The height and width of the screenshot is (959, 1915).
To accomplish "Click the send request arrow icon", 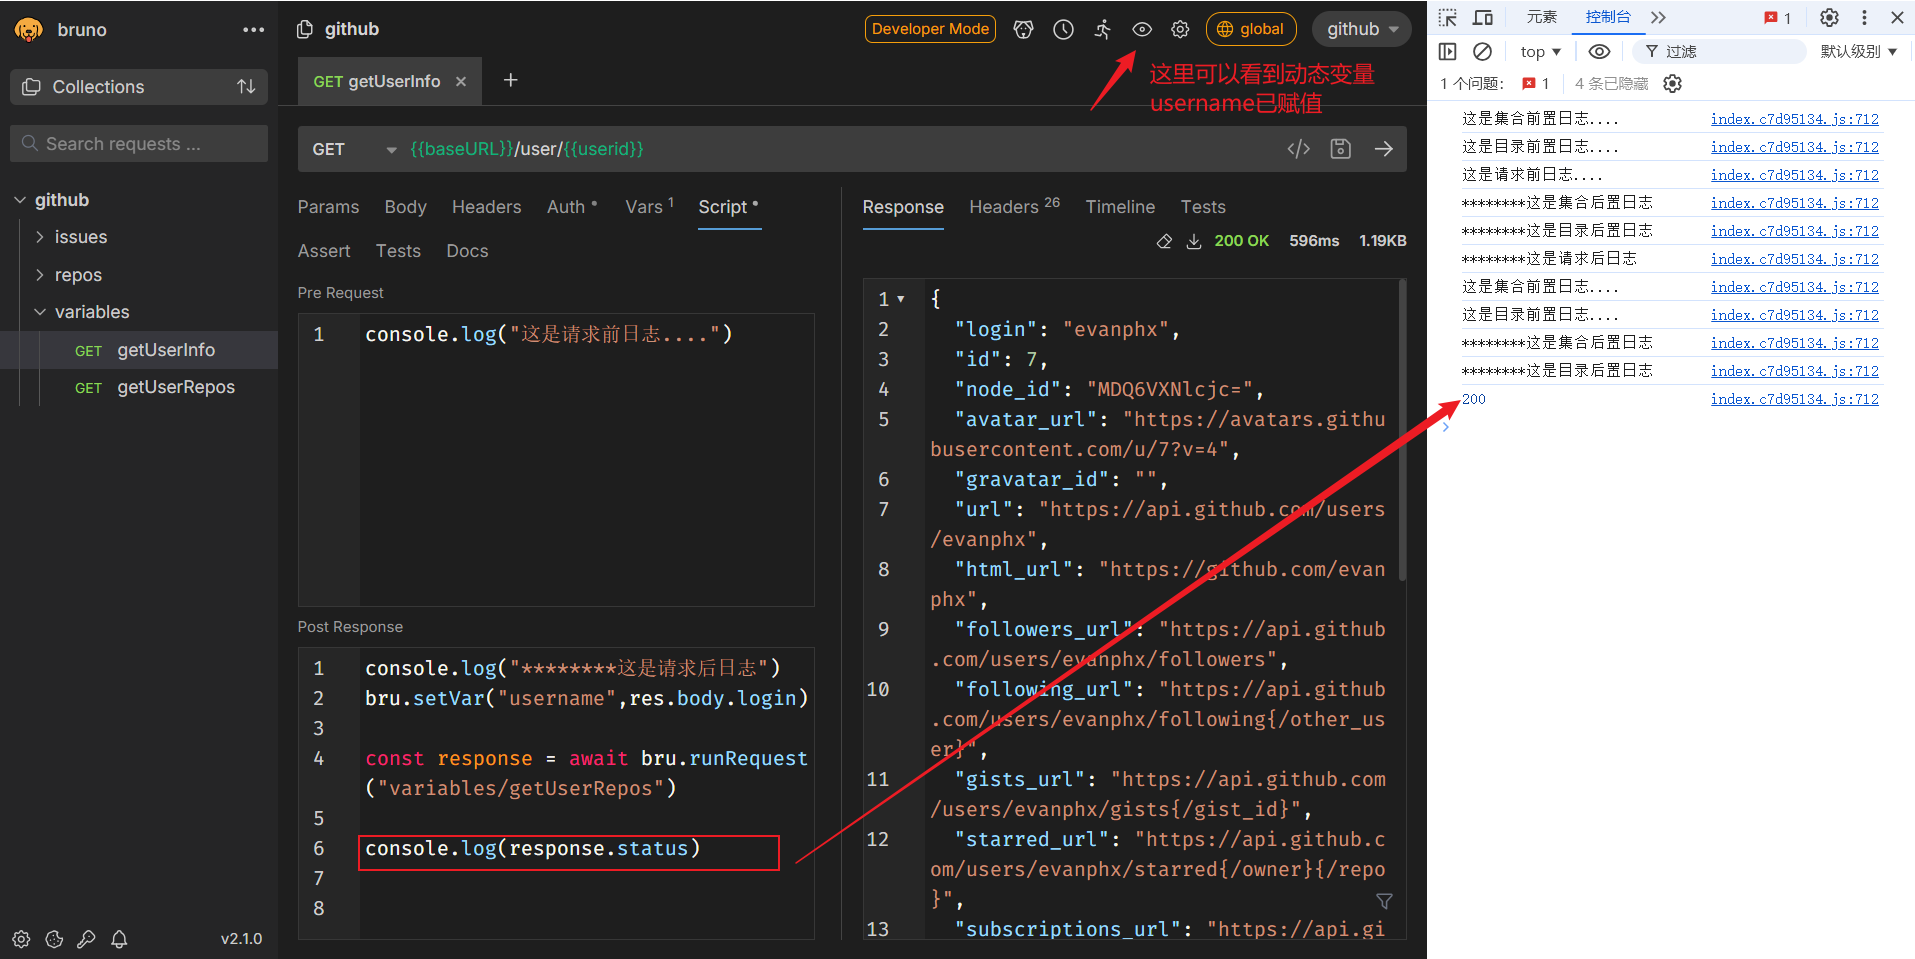I will coord(1383,149).
